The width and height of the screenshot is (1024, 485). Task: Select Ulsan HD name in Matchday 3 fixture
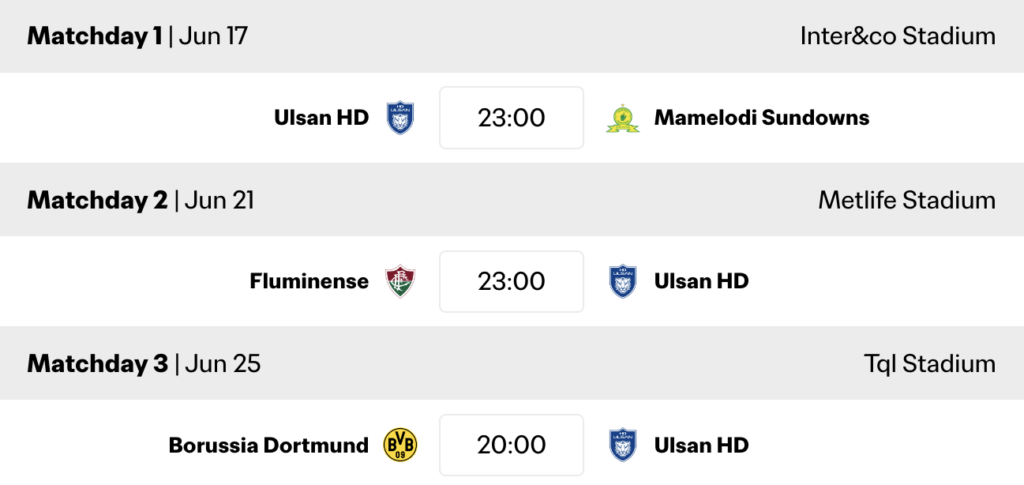pos(701,445)
